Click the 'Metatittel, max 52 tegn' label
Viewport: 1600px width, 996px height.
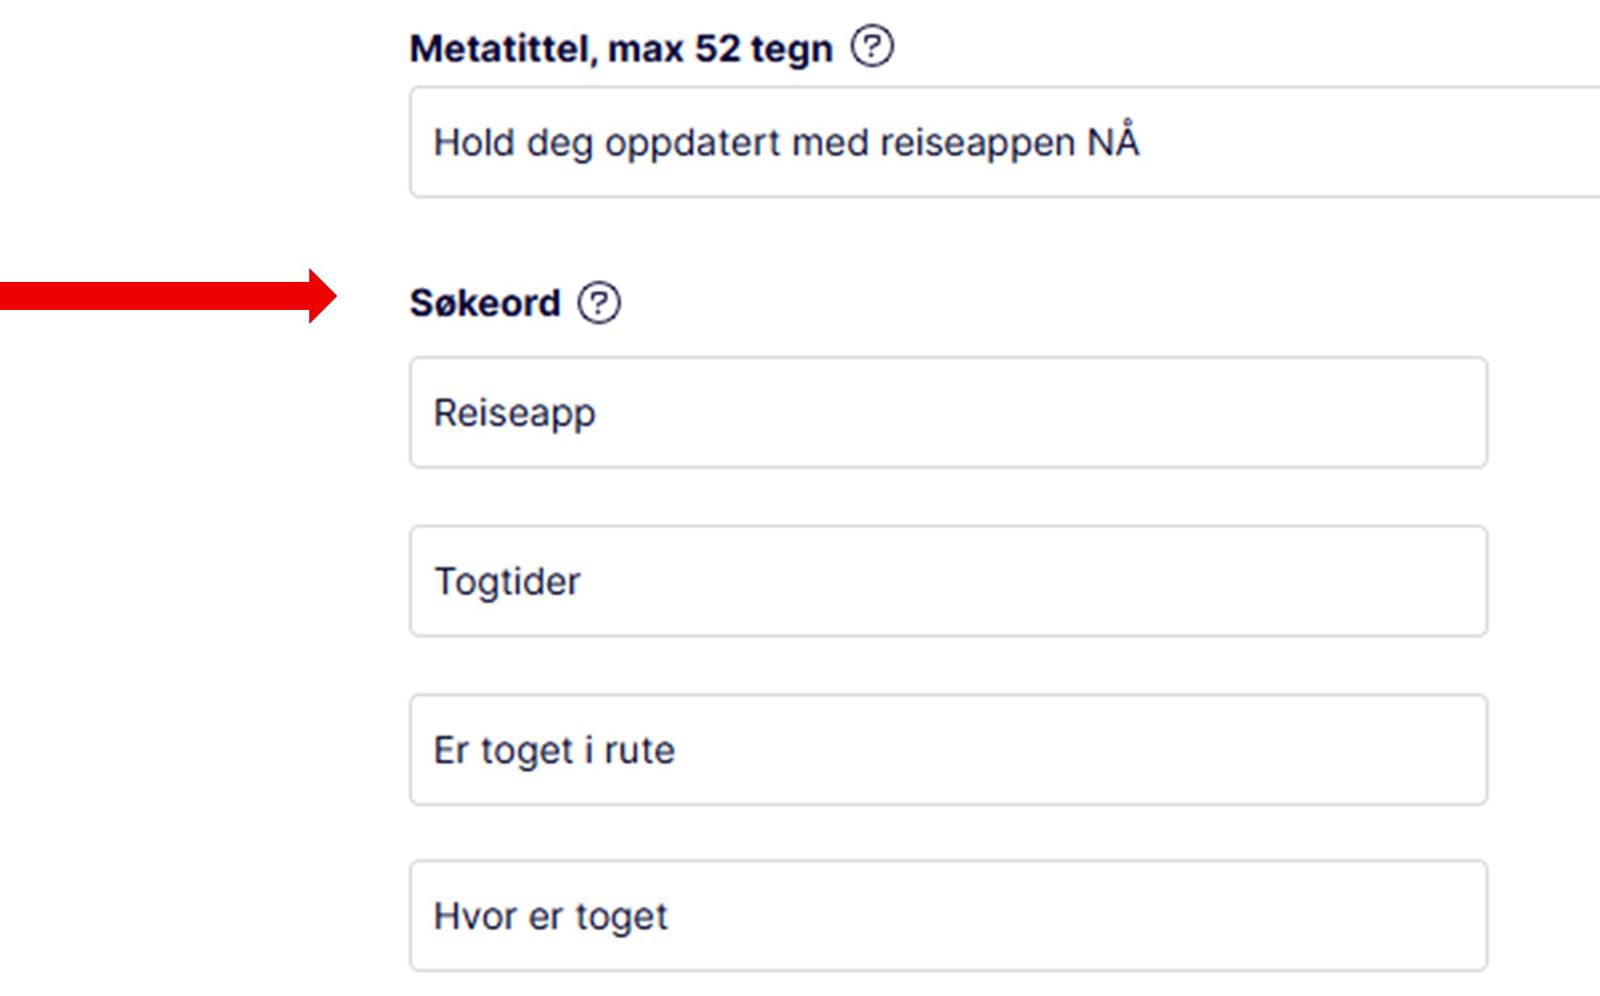[x=620, y=49]
